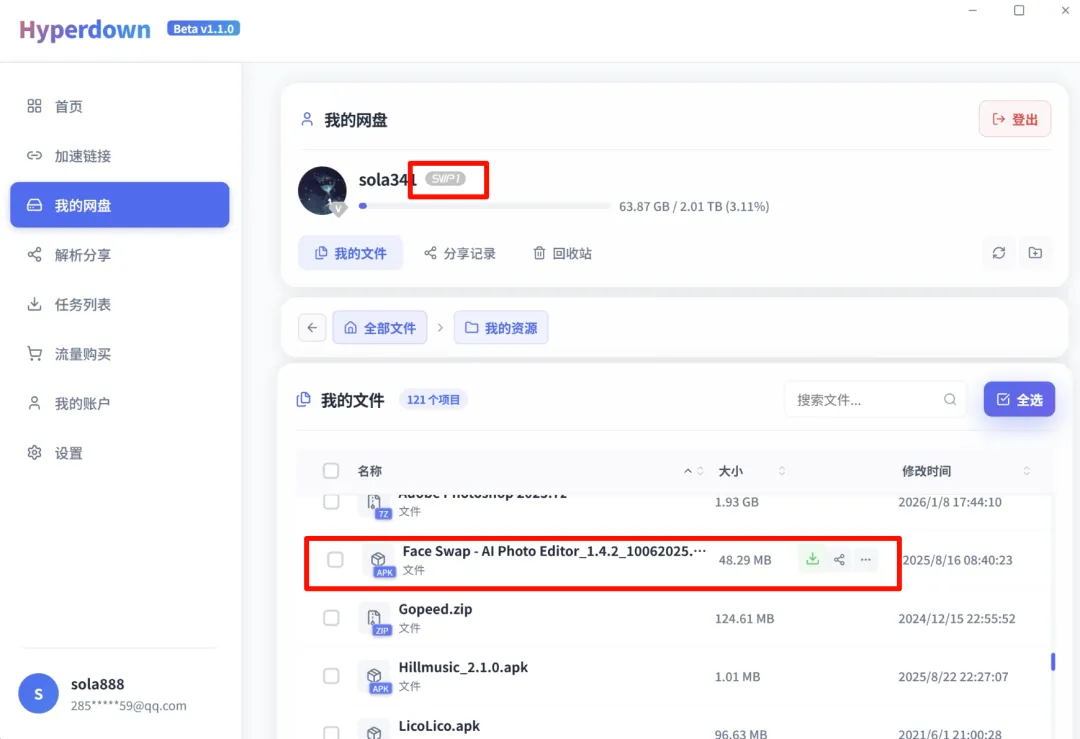Click the 63.87 GB / 2.01 TB usage text
Viewport: 1080px width, 739px height.
click(x=694, y=207)
